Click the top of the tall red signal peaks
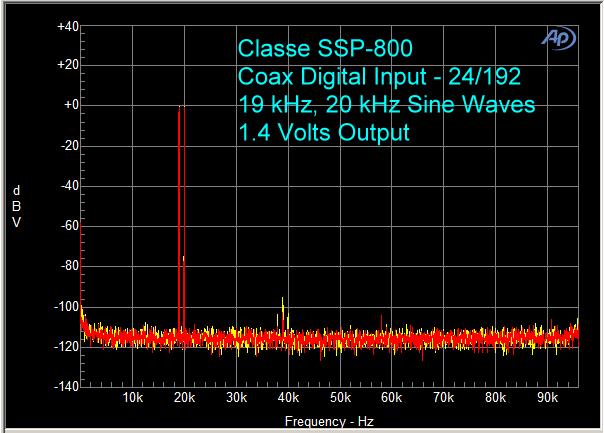The width and height of the screenshot is (604, 433). click(x=181, y=107)
